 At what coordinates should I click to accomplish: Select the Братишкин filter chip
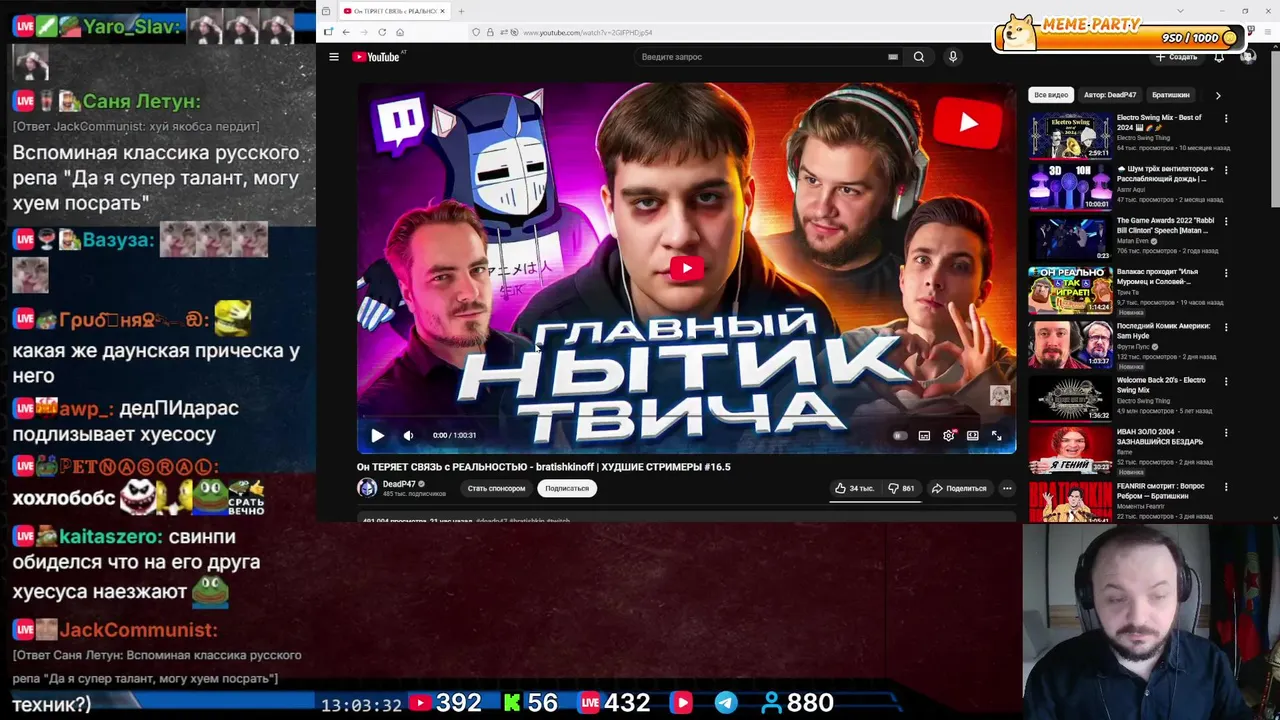[1171, 95]
